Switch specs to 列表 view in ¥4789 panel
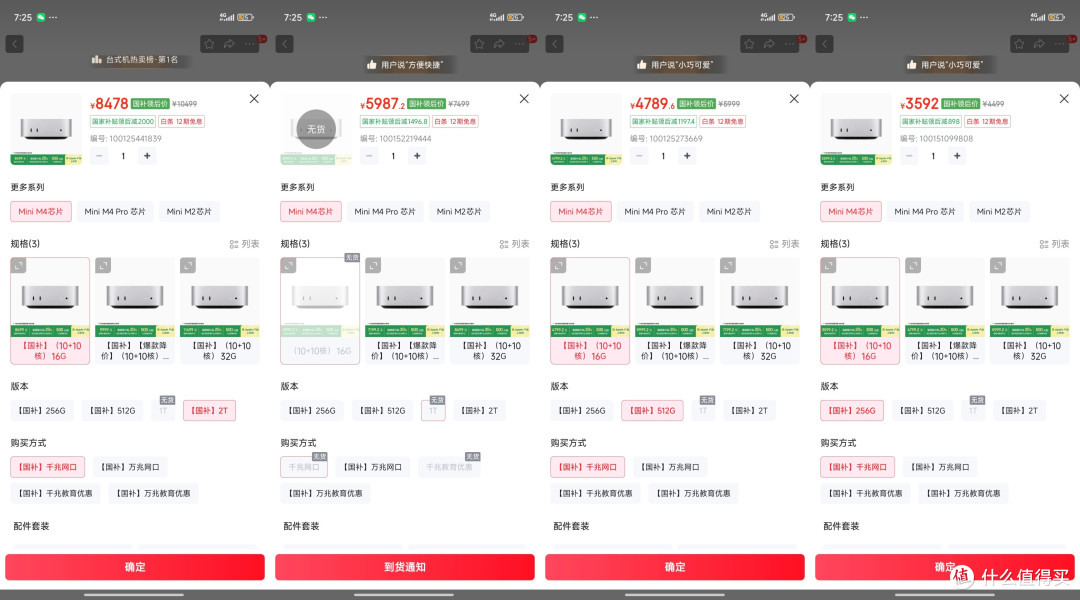This screenshot has width=1080, height=600. [785, 244]
